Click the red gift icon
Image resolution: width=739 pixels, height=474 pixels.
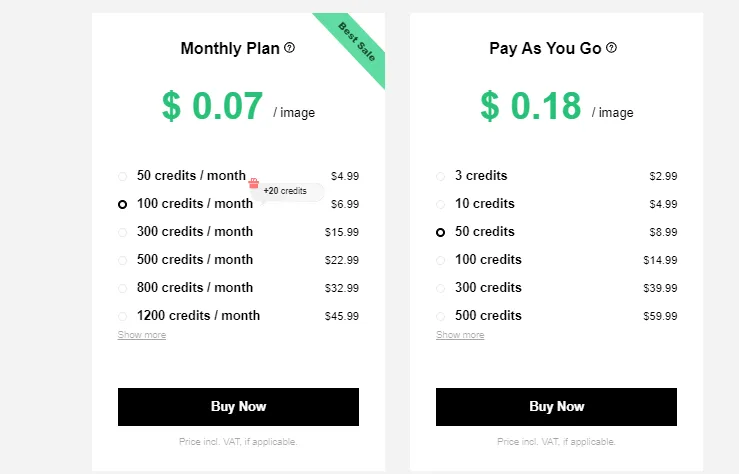click(254, 184)
